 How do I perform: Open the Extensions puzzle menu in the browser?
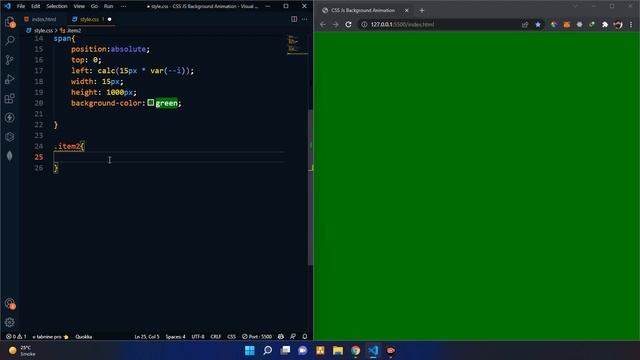605,24
